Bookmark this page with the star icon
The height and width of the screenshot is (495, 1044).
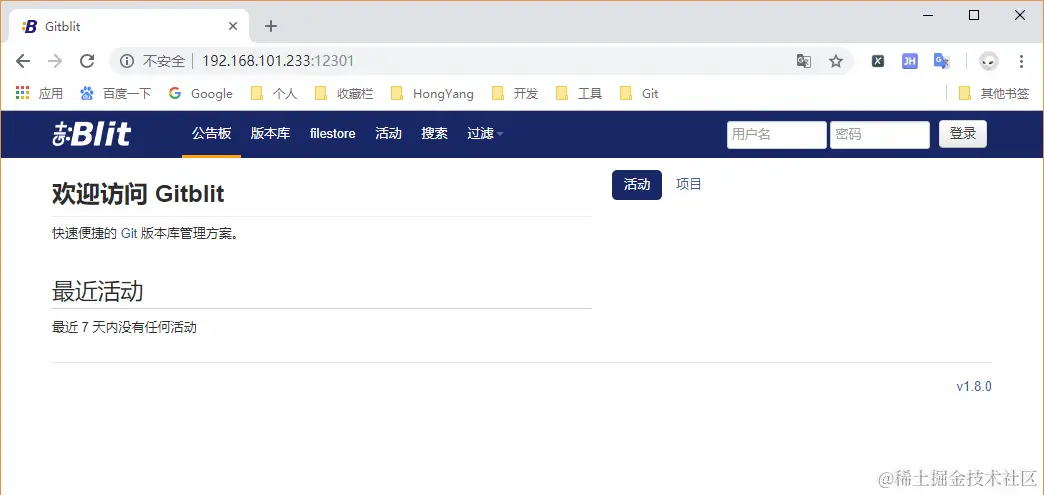click(836, 61)
